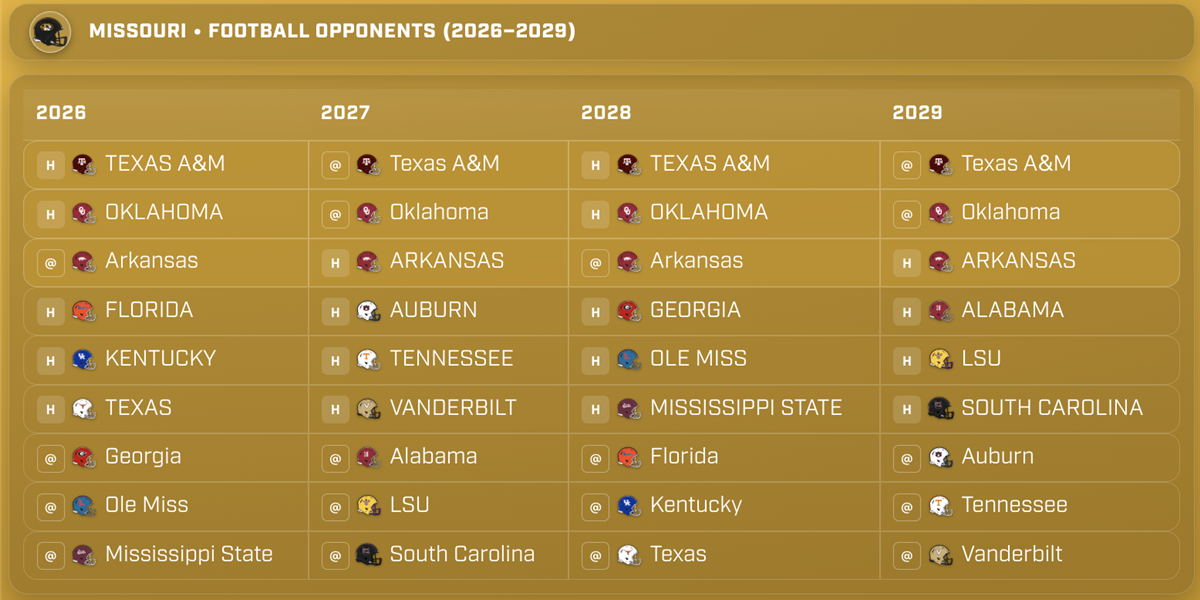Click the Missouri helmet logo in header
The width and height of the screenshot is (1200, 600).
click(x=50, y=32)
